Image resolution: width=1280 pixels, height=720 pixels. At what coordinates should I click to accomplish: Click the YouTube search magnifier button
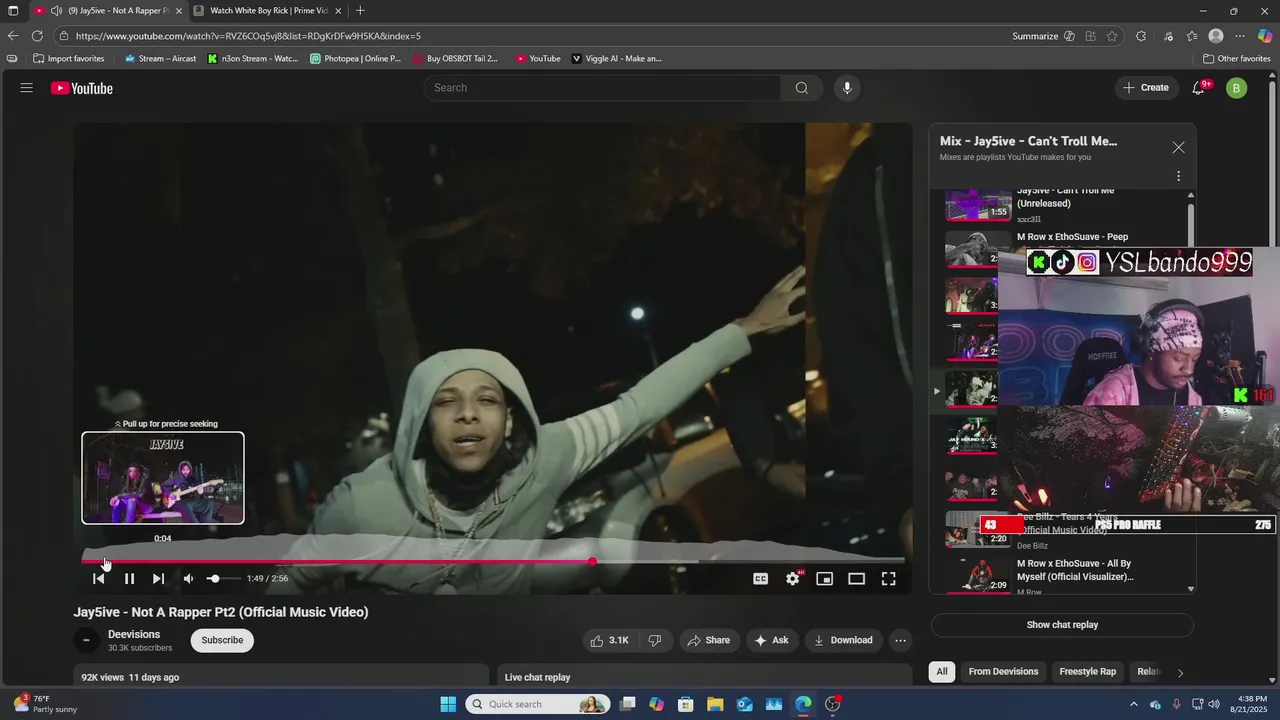coord(801,88)
